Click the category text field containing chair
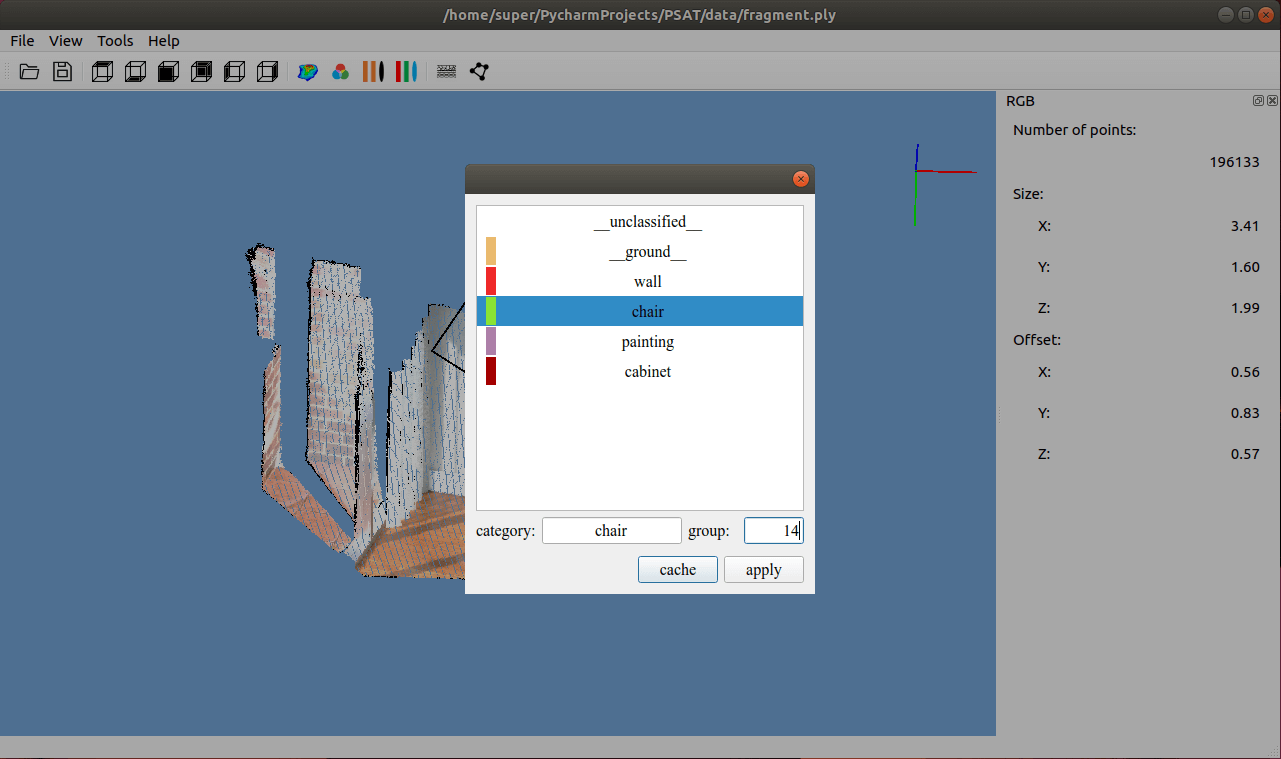 point(611,531)
